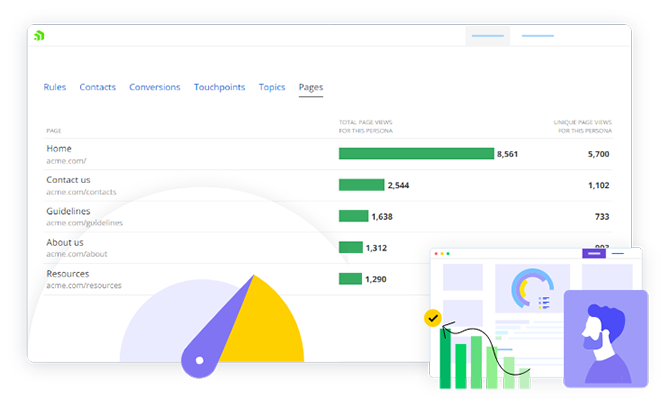Click the Total Page Views column header

365,127
